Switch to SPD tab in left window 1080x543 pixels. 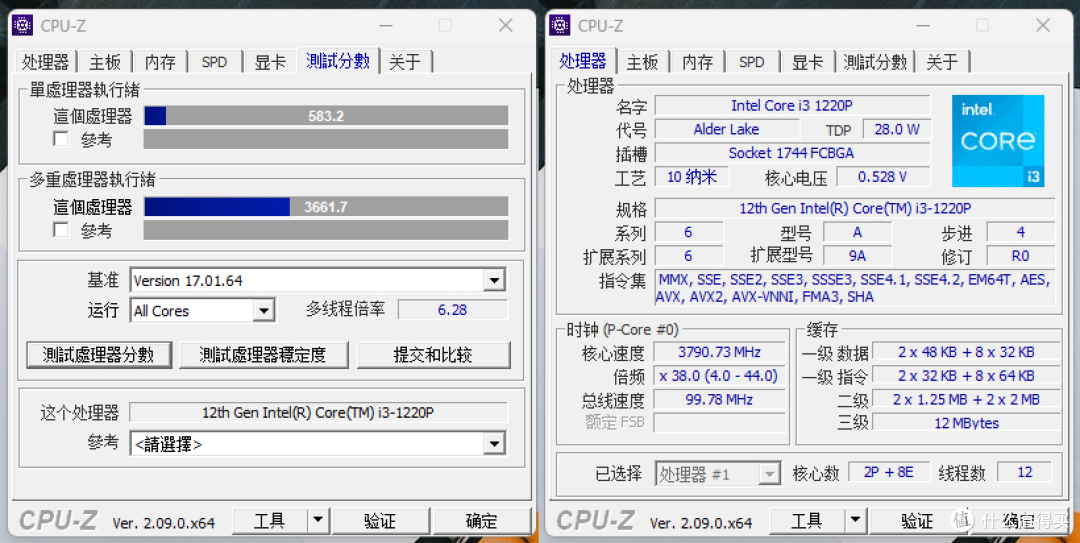pos(215,62)
